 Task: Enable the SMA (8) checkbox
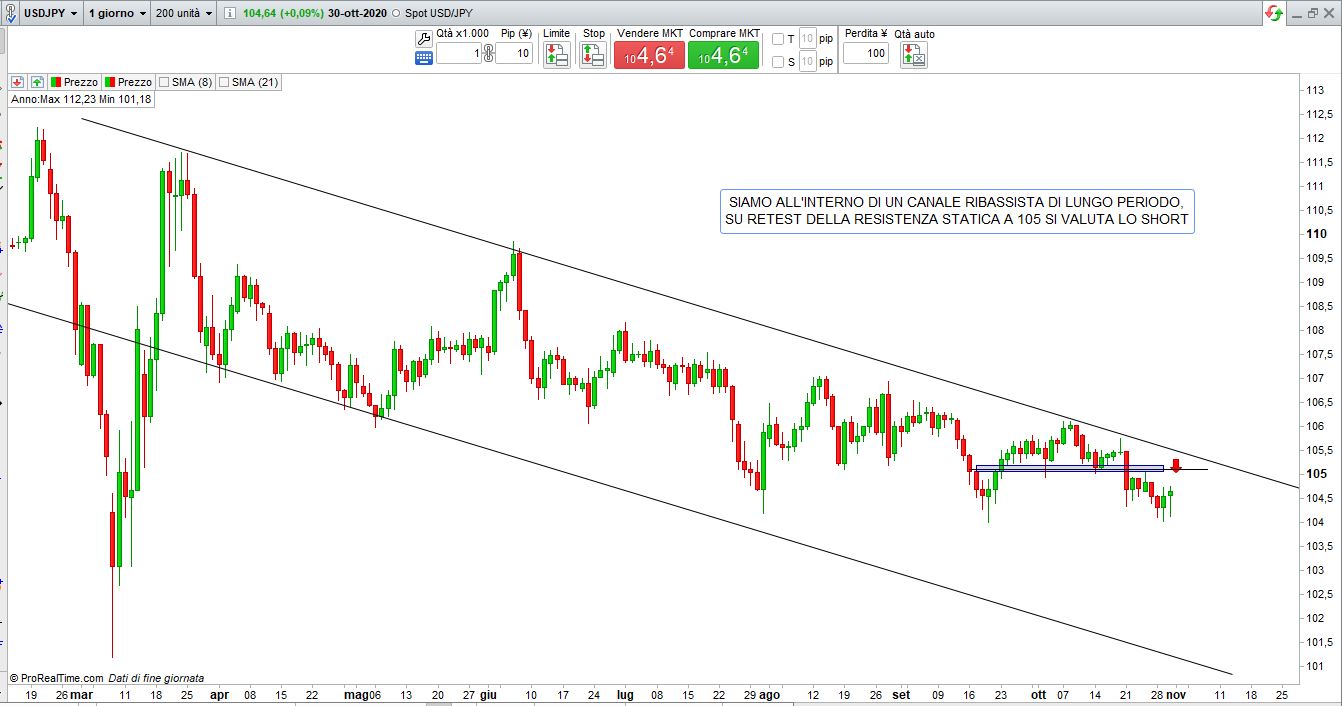165,82
